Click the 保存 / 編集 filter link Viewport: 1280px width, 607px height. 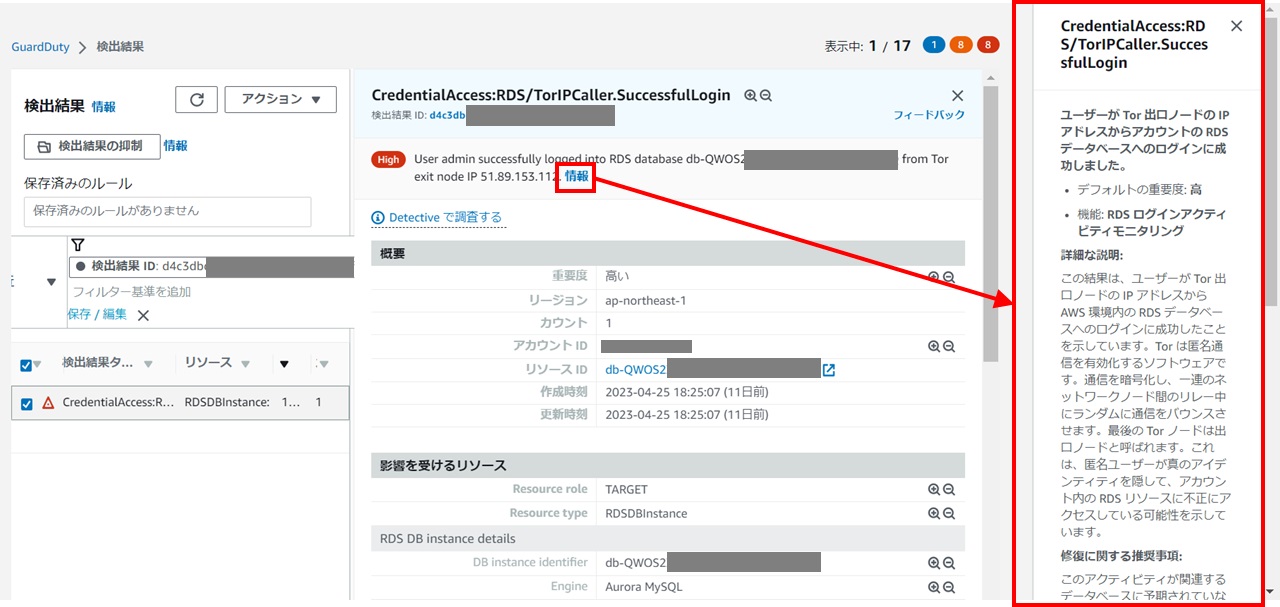(x=97, y=314)
